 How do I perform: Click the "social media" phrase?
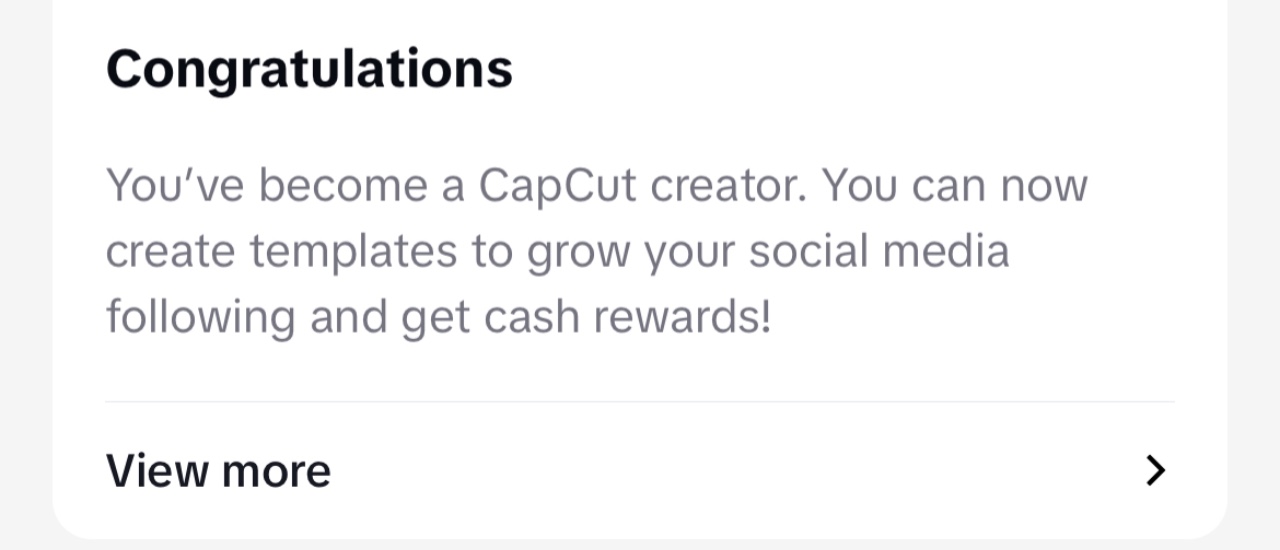[x=879, y=251]
